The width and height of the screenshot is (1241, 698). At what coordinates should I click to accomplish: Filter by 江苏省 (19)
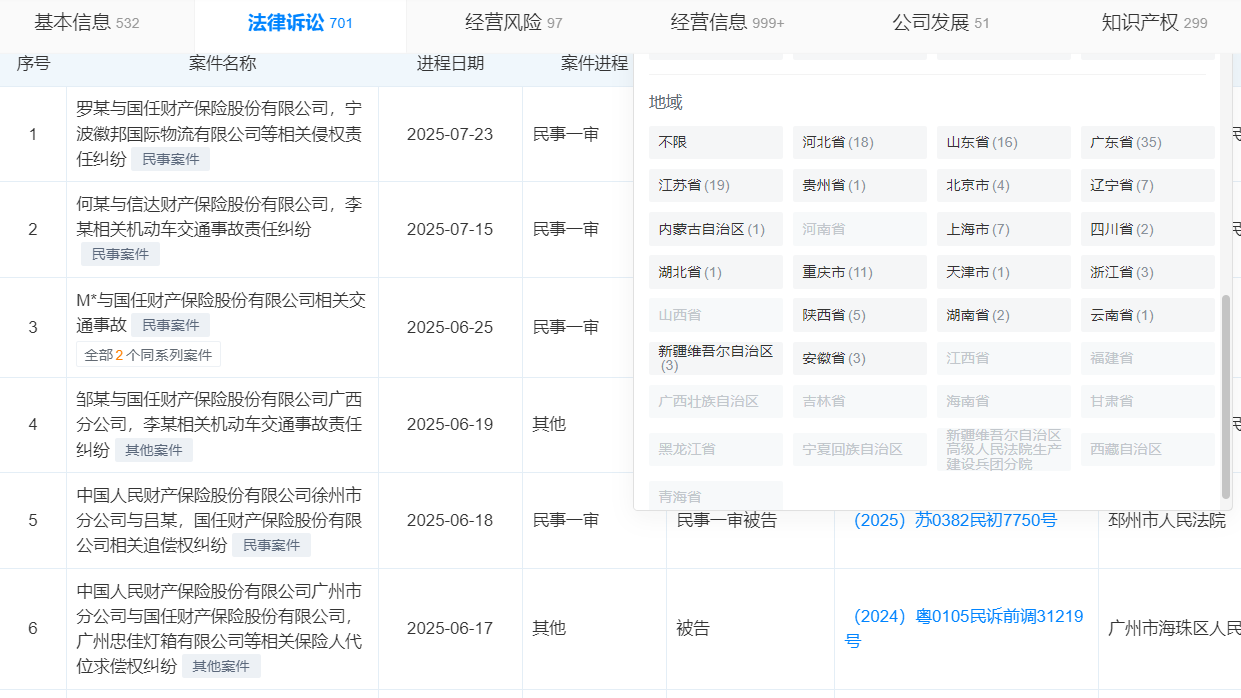click(x=716, y=186)
